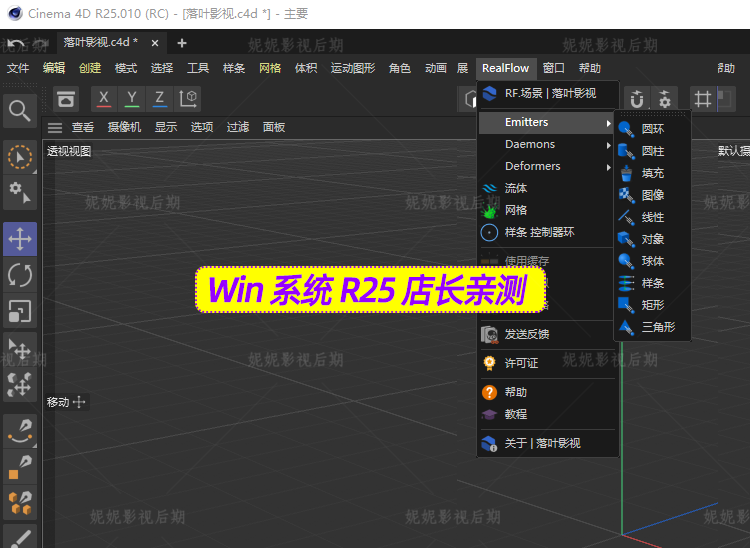Open viewport 显示 menu
This screenshot has width=750, height=548.
point(166,127)
